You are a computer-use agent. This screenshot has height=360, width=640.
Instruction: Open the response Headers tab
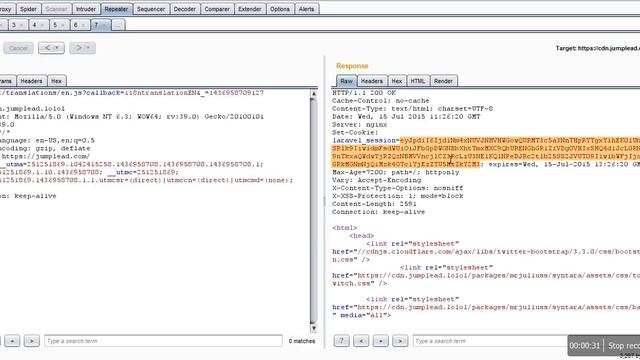pos(372,81)
